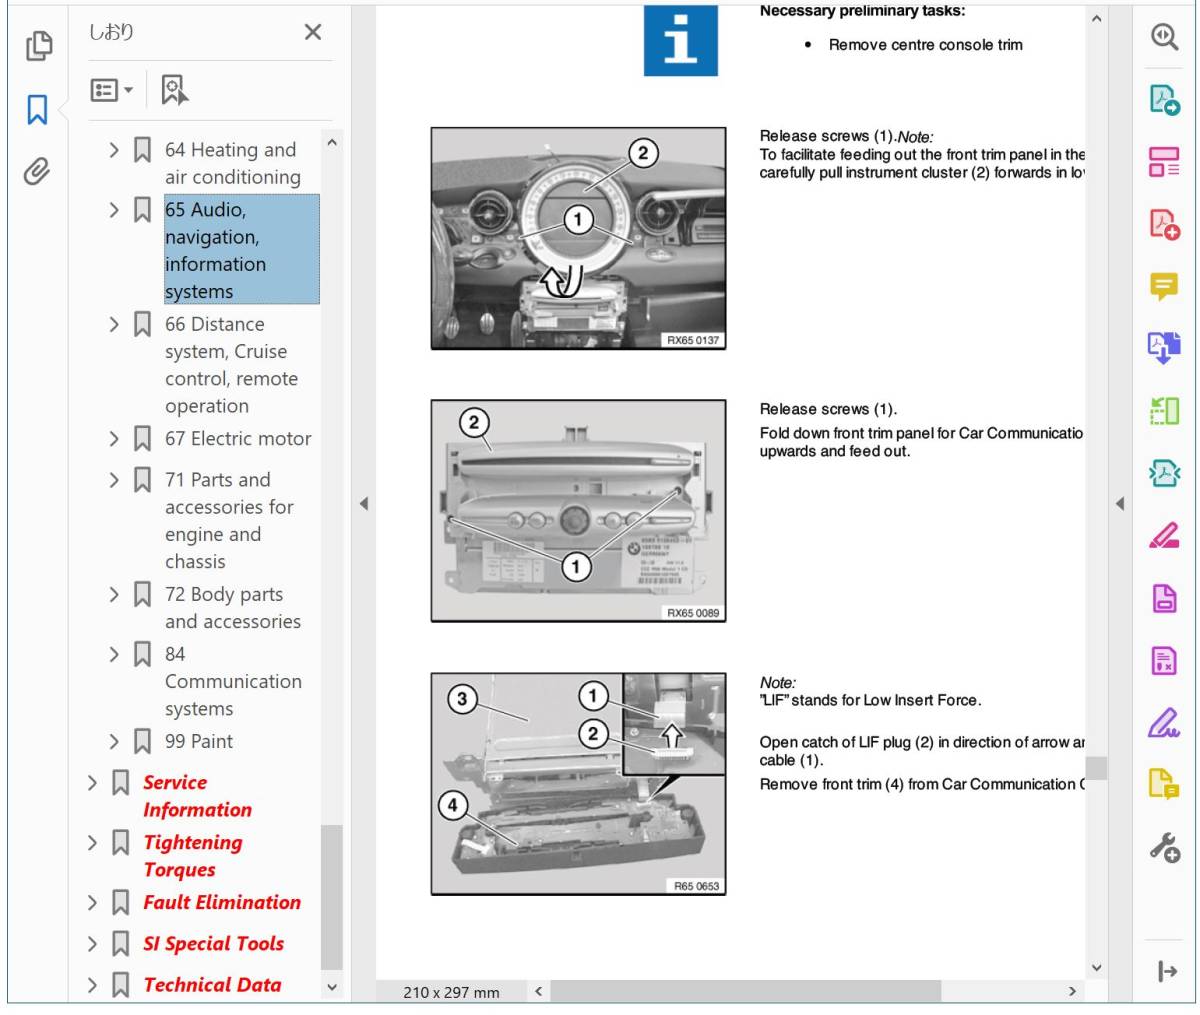Expand the 64 Heating and air conditioning bookmark
This screenshot has height=1015, width=1200.
pos(114,150)
